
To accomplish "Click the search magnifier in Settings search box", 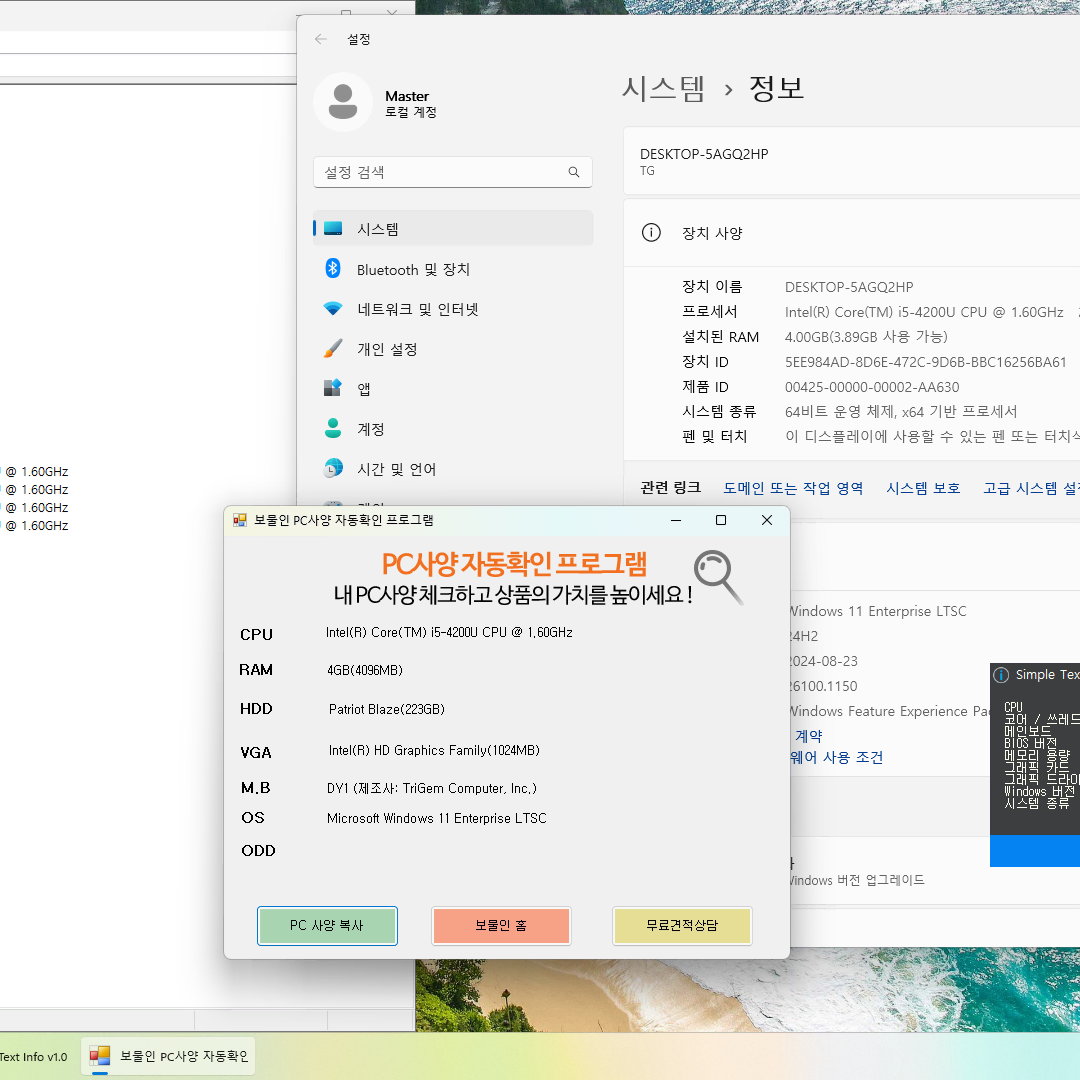I will coord(574,172).
